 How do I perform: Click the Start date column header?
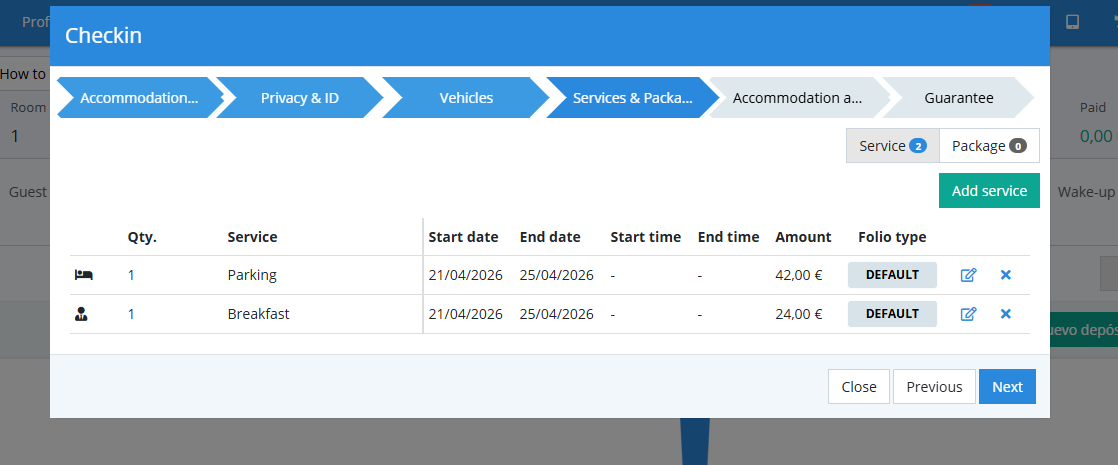tap(463, 237)
